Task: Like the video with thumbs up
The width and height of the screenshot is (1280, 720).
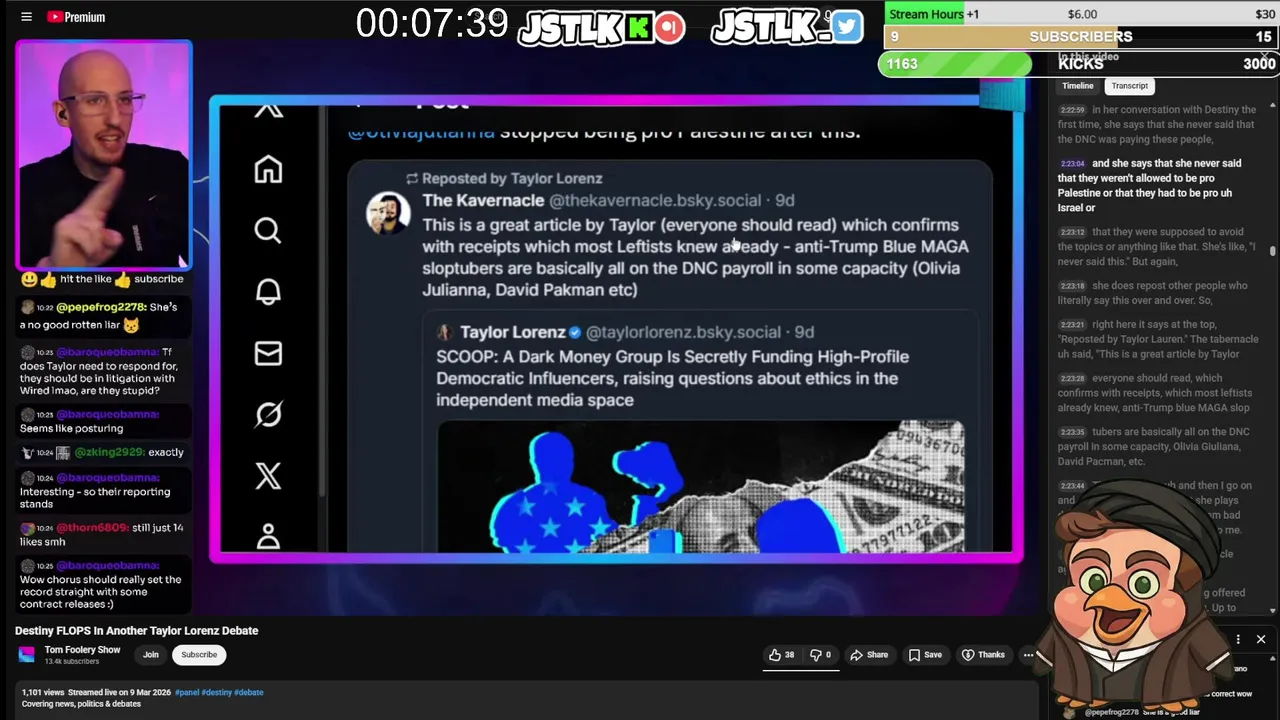Action: [x=782, y=655]
